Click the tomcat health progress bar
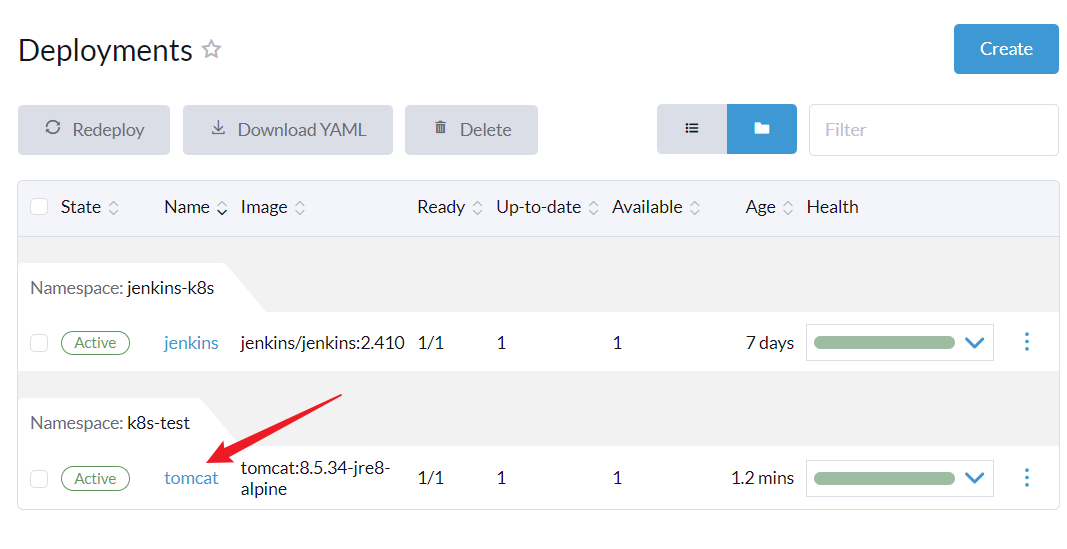Image resolution: width=1067 pixels, height=549 pixels. tap(884, 479)
